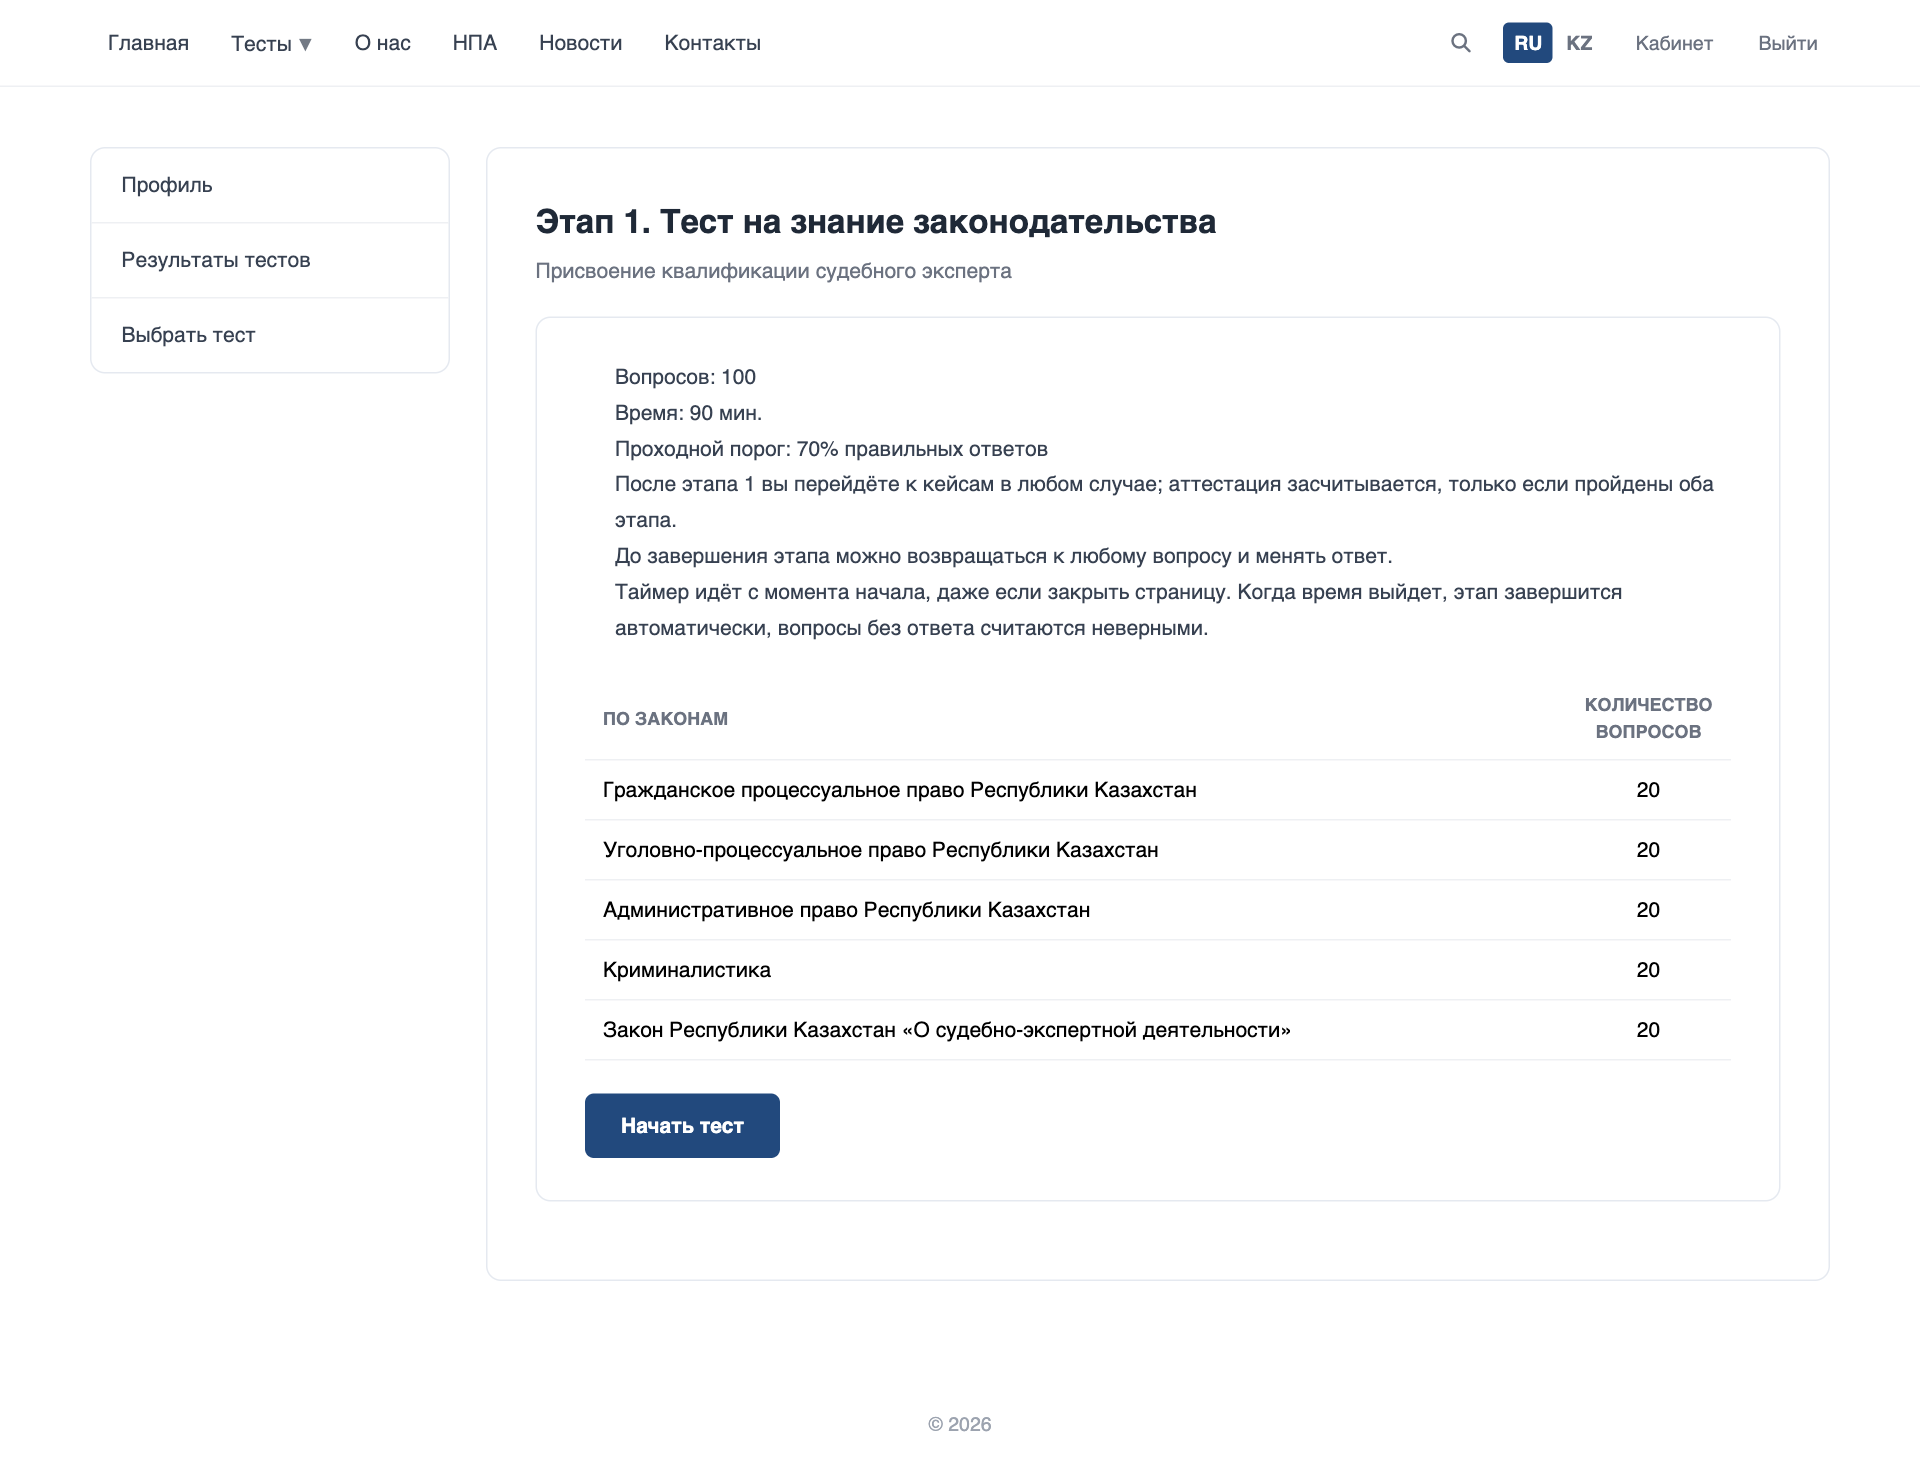The image size is (1920, 1473).
Task: Select Профиль in sidebar
Action: tap(270, 185)
